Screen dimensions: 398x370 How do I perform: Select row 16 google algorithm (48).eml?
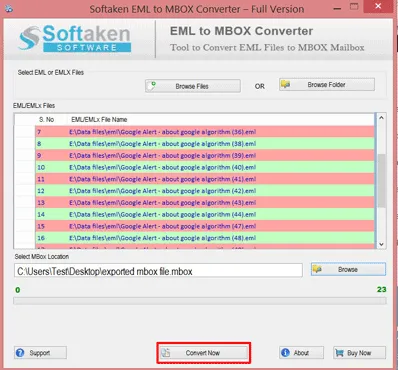[x=205, y=238]
